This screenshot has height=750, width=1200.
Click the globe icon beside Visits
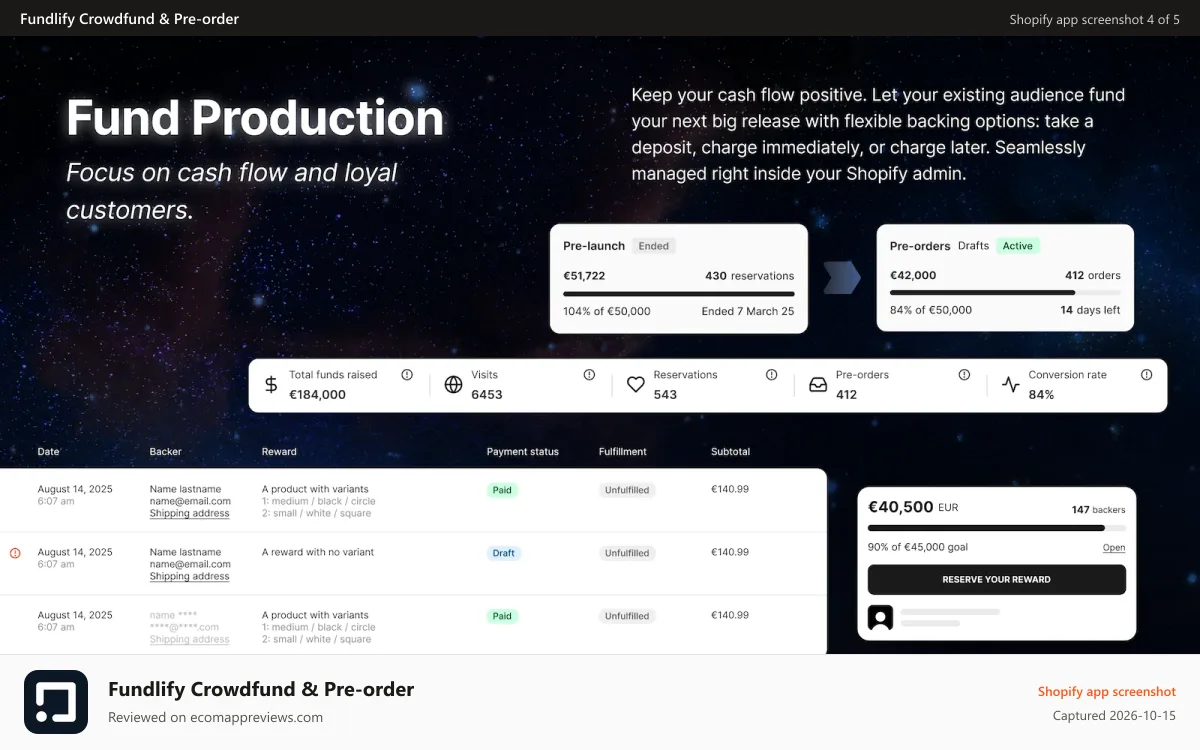pos(453,385)
